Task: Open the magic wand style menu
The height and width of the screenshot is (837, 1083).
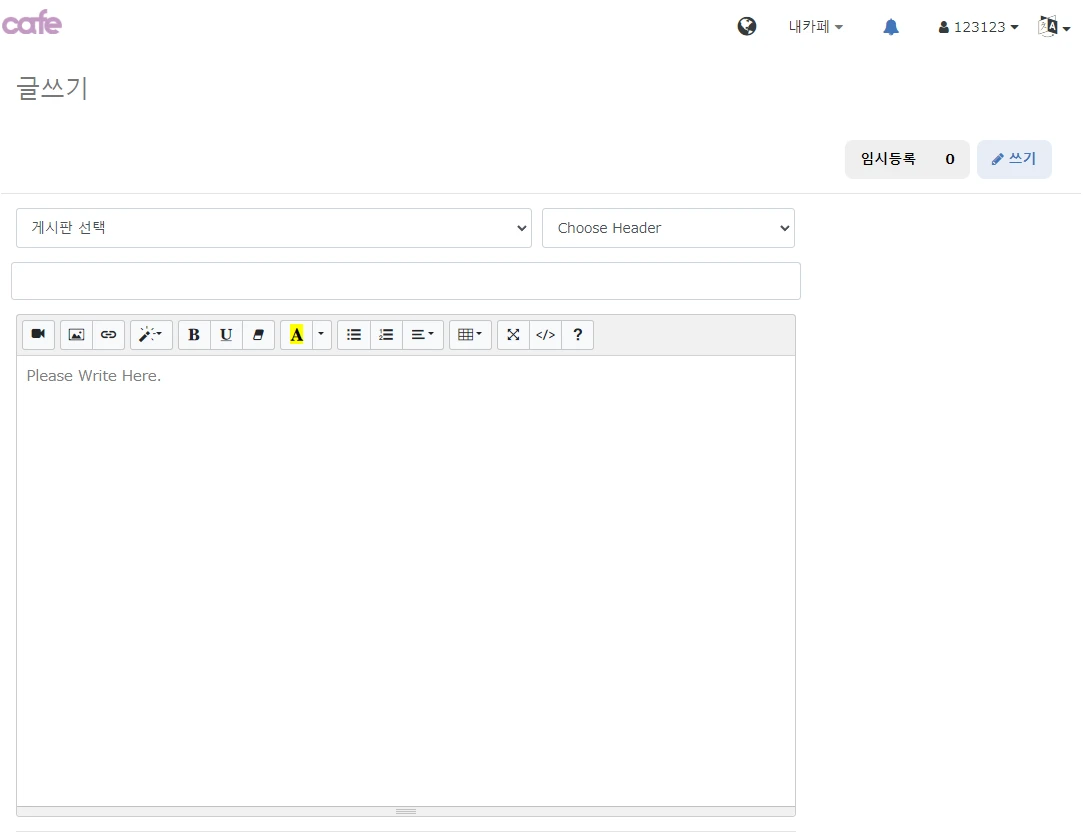Action: point(151,335)
